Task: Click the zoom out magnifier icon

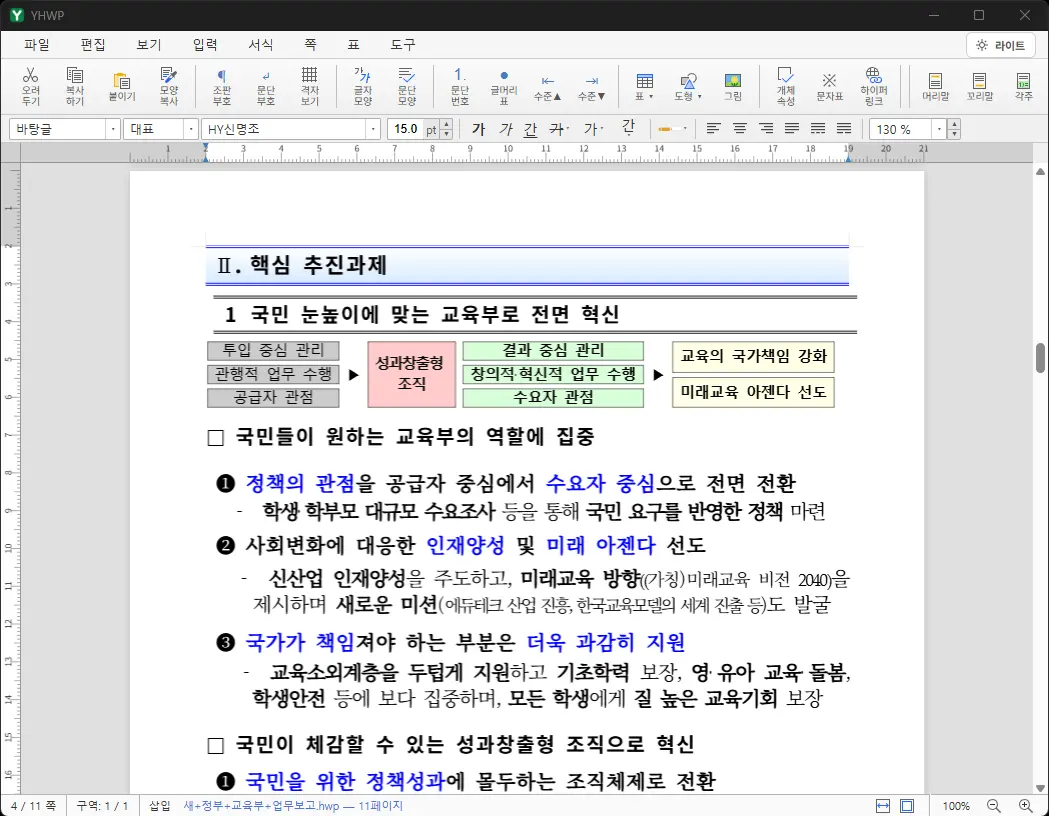Action: click(x=994, y=806)
